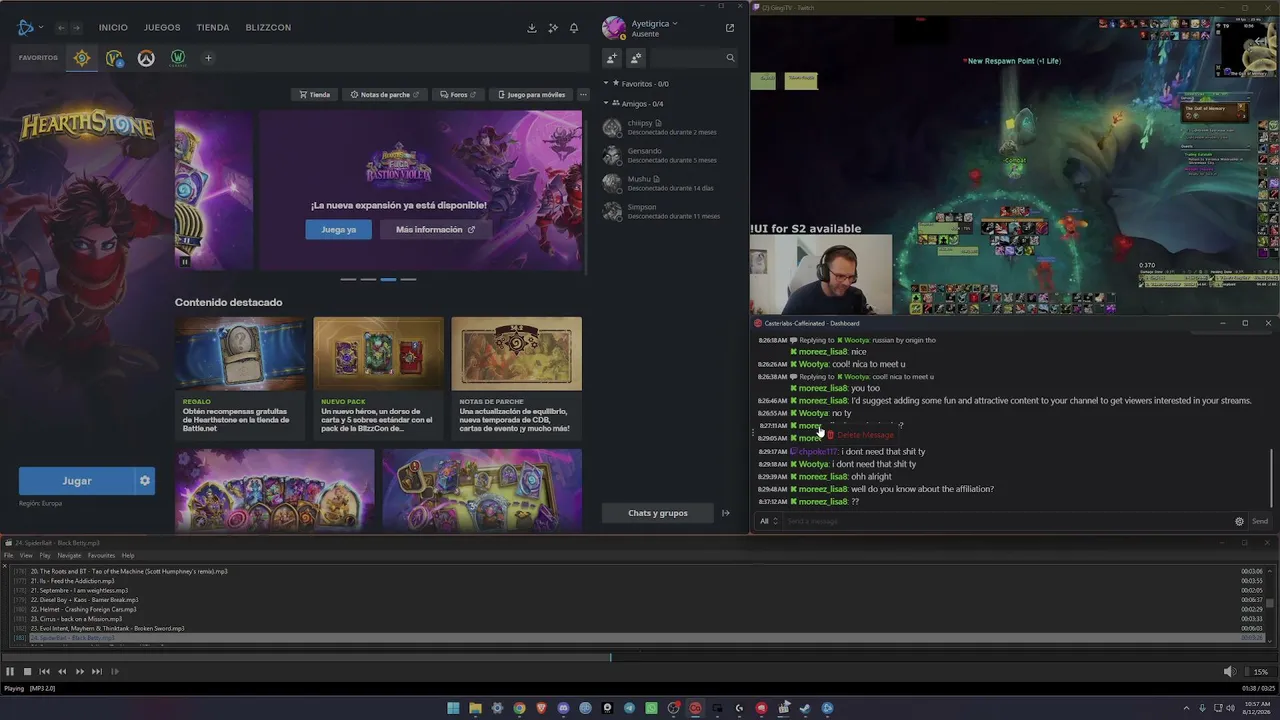Open File Explorer from the taskbar
The image size is (1280, 720).
475,709
